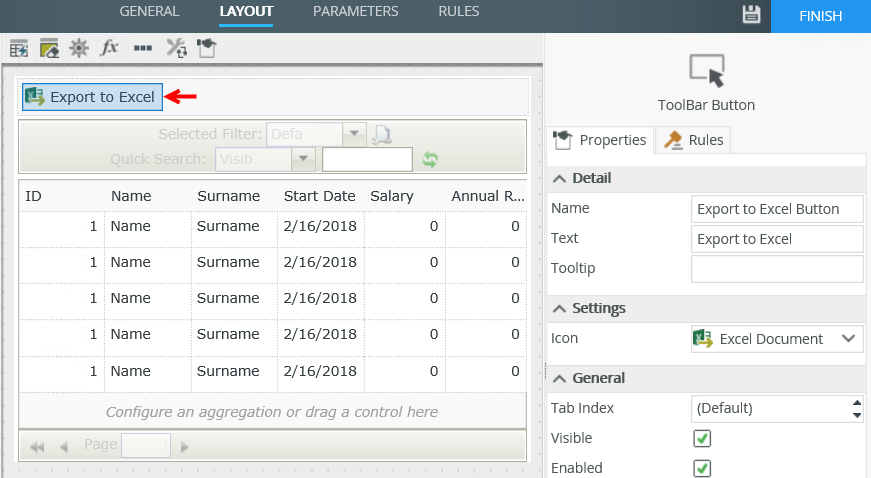Click the fx expressions toolbar icon
Image resolution: width=871 pixels, height=478 pixels.
tap(110, 48)
